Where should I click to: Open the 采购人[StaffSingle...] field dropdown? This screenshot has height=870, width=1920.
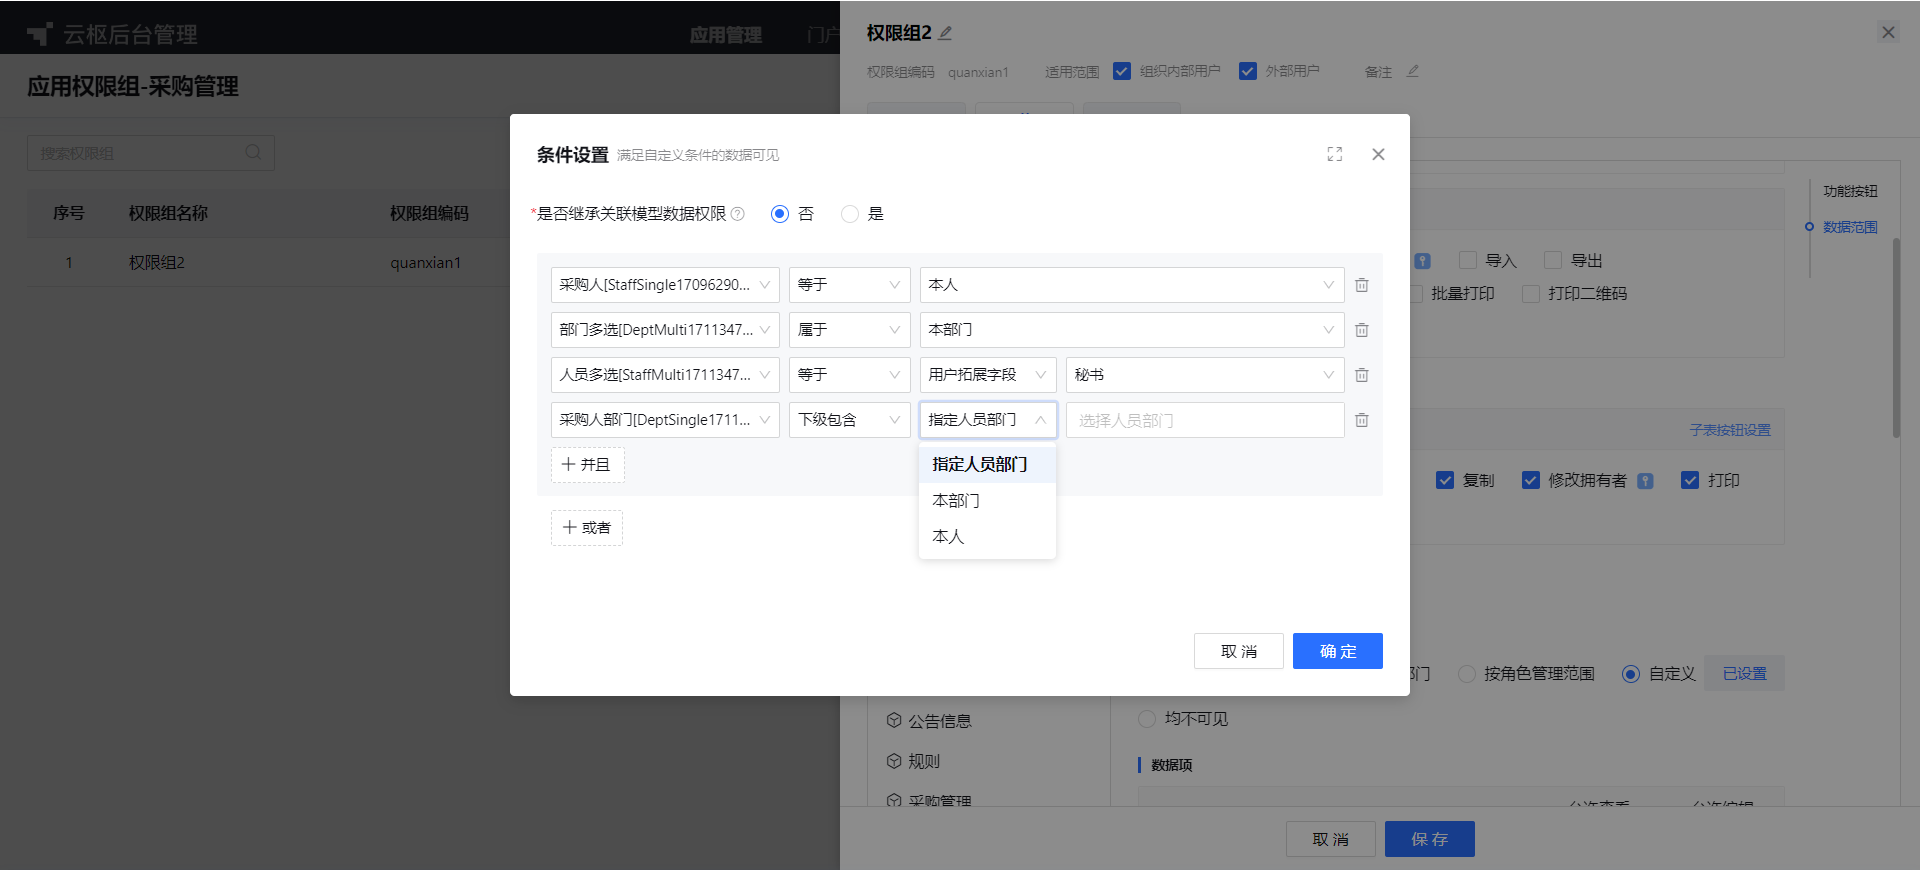pyautogui.click(x=665, y=285)
